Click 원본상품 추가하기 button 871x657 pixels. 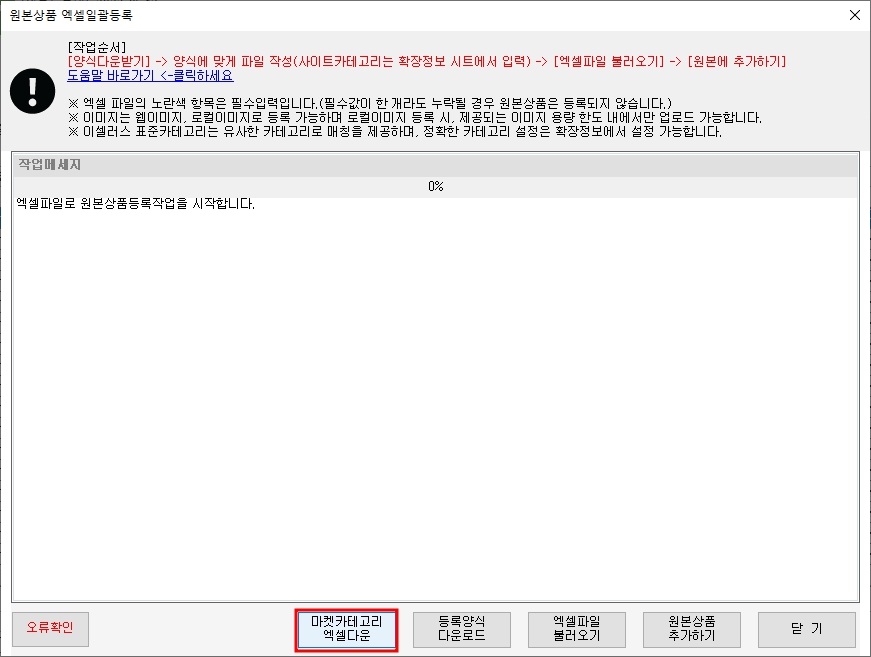(x=692, y=629)
